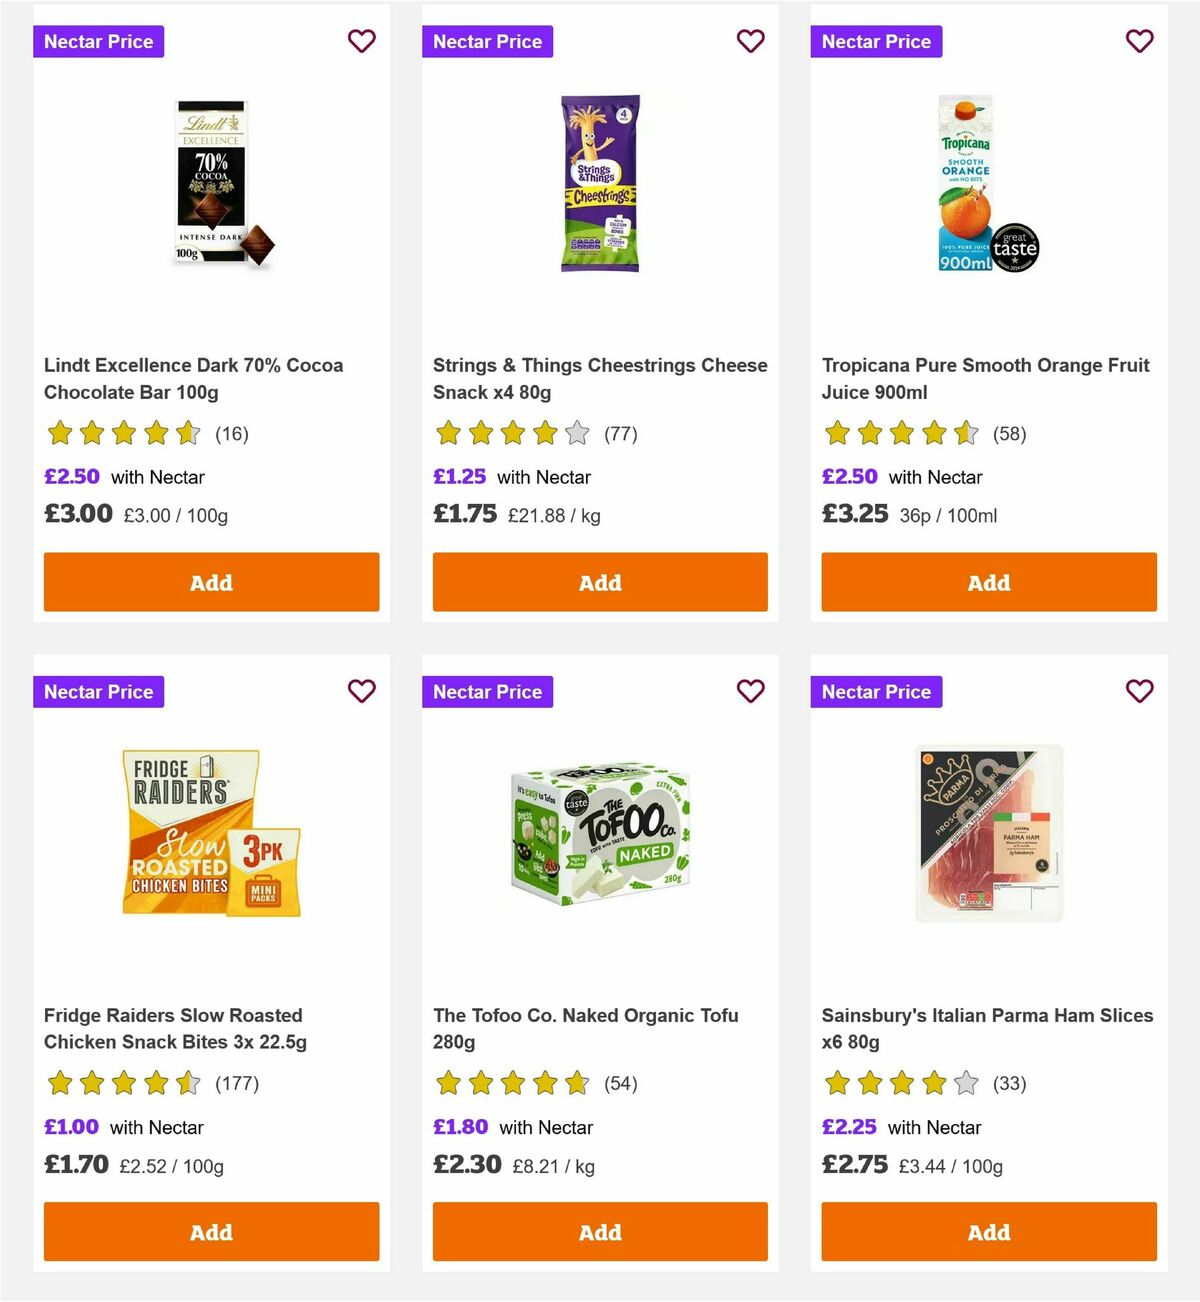Viewport: 1200px width, 1302px height.
Task: Open the (33) reviews for Parma Ham
Action: [1008, 1083]
